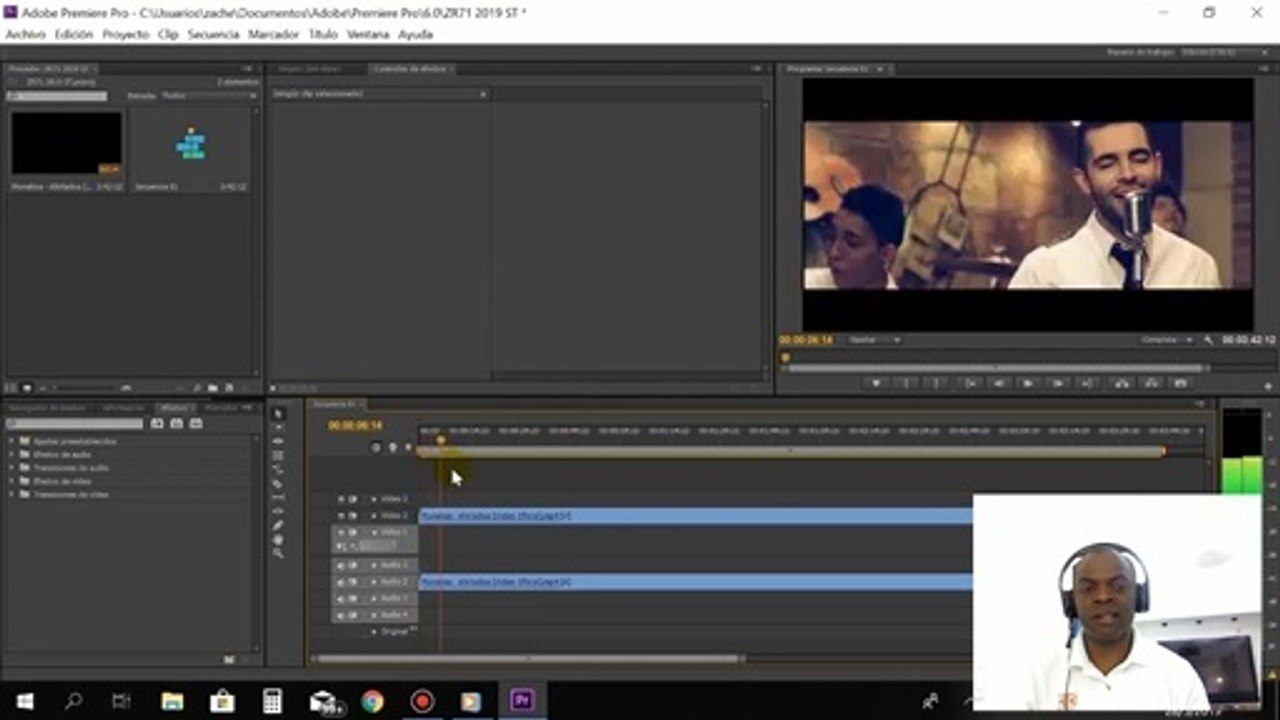Viewport: 1280px width, 720px height.
Task: Play the sequence in the Program monitor
Action: tap(1028, 383)
